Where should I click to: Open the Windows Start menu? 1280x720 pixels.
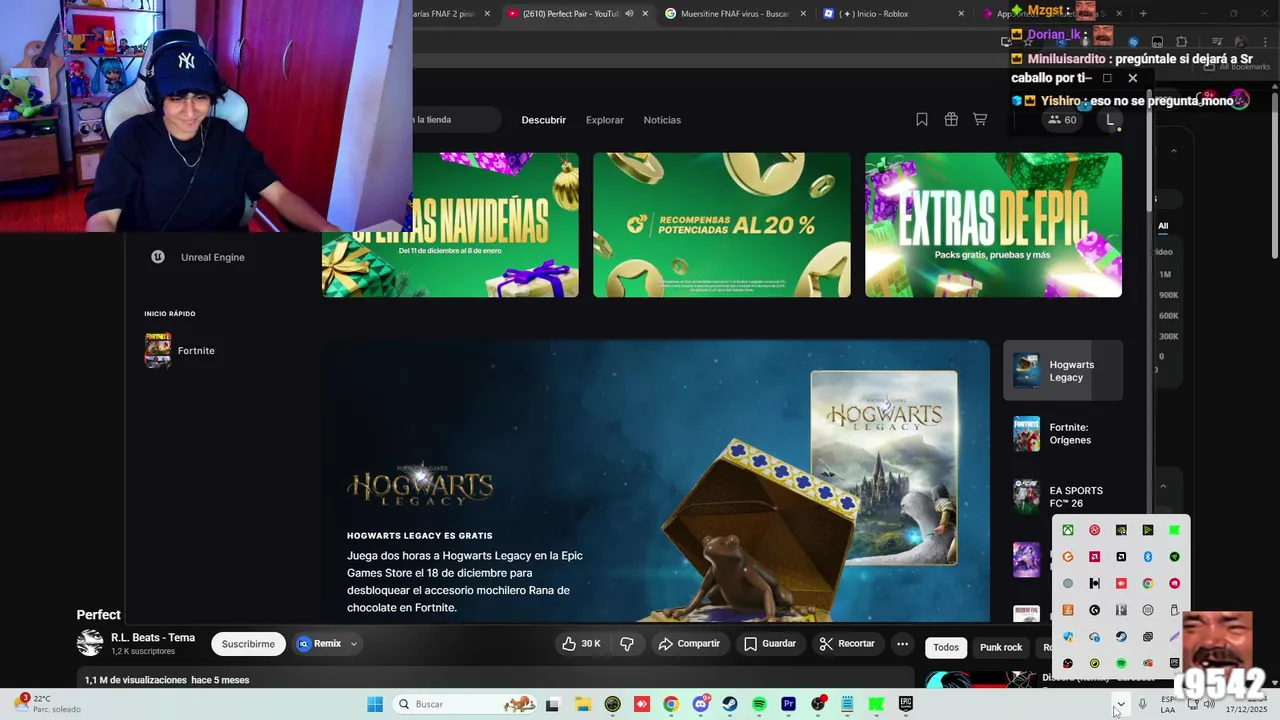(375, 704)
